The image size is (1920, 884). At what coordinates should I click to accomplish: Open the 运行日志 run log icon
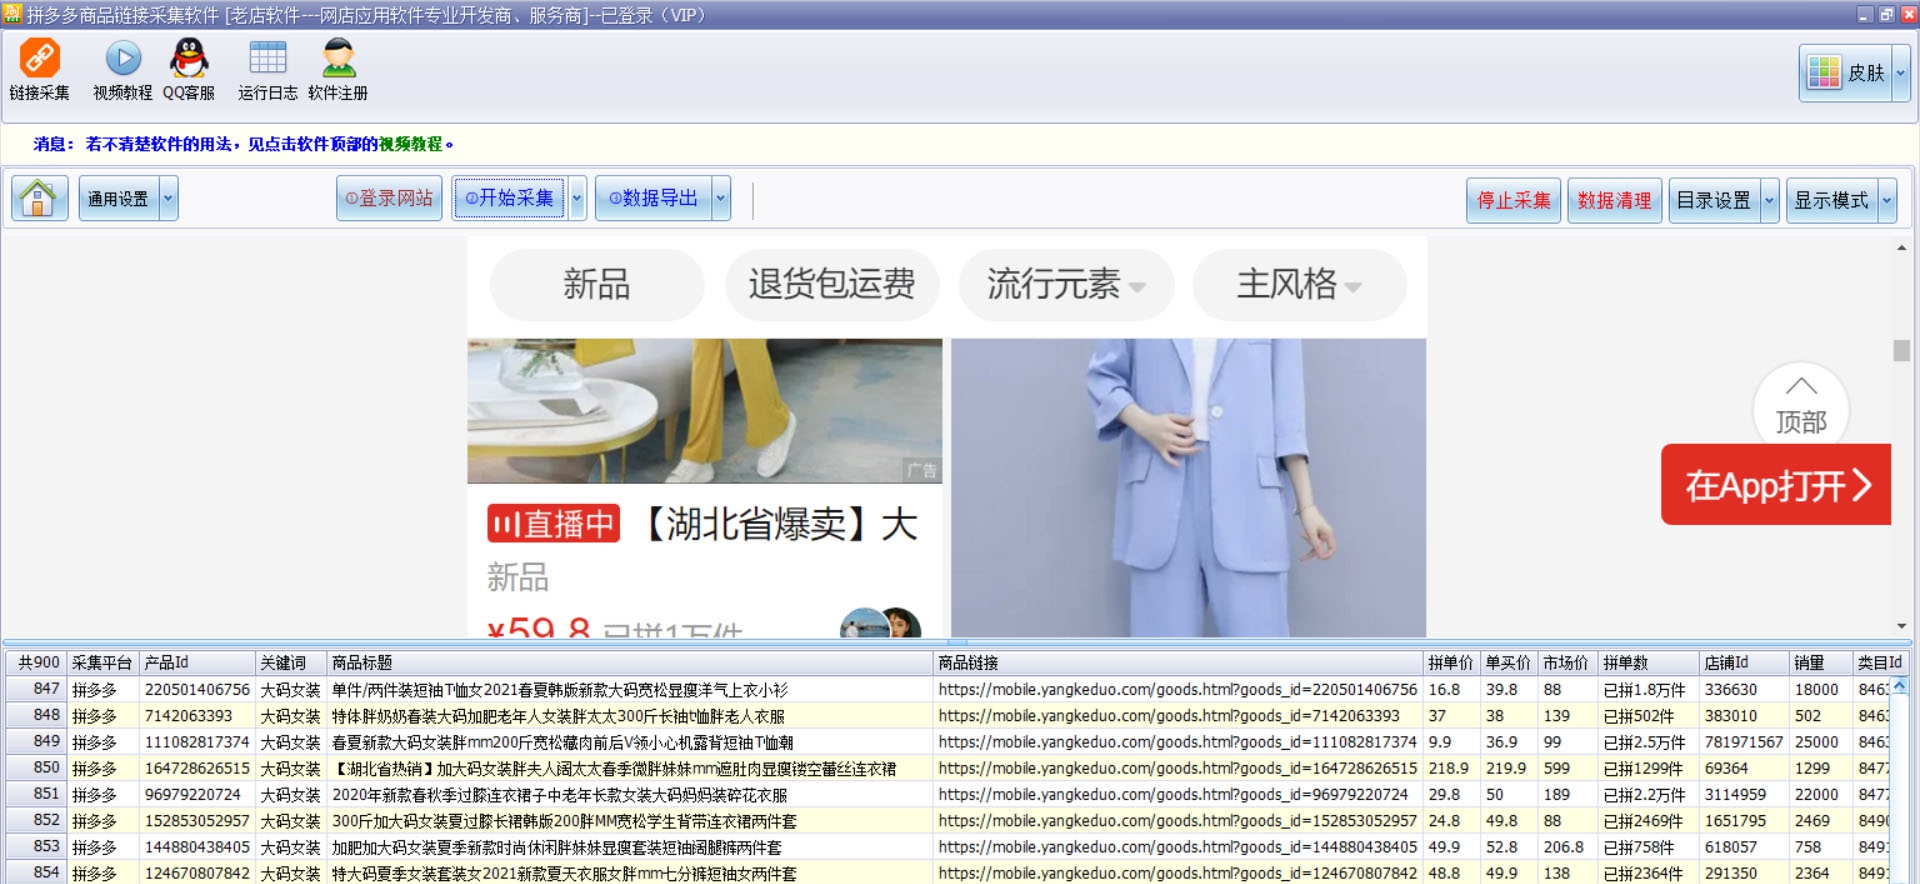click(267, 59)
